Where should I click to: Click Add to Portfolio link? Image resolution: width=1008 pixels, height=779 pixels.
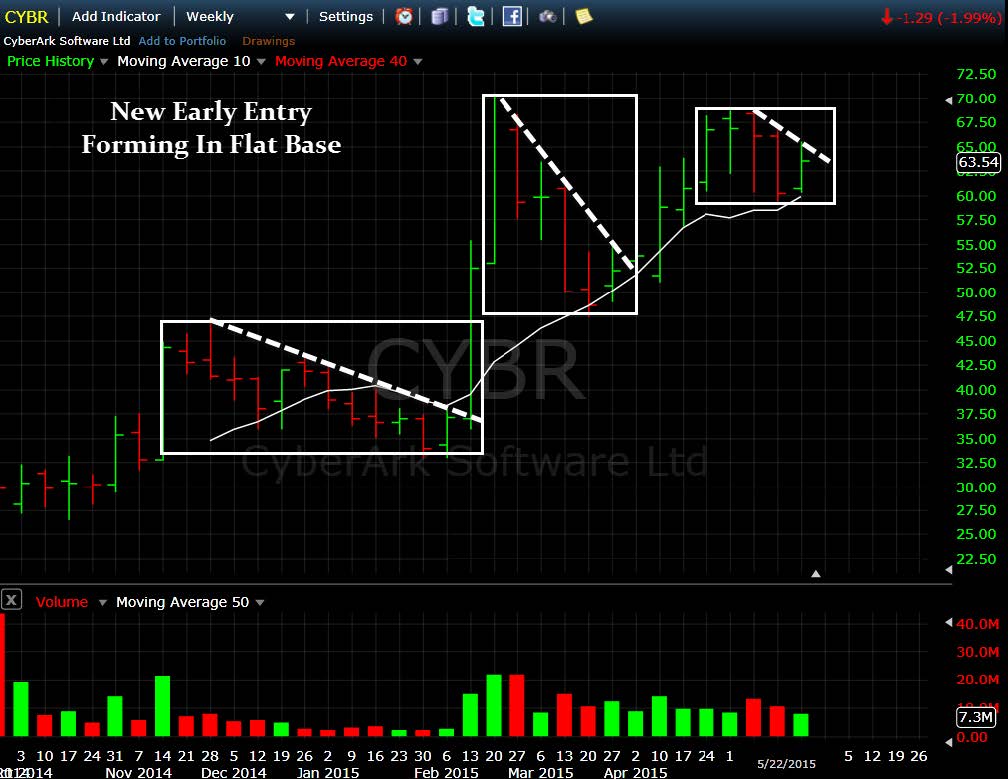click(x=183, y=41)
